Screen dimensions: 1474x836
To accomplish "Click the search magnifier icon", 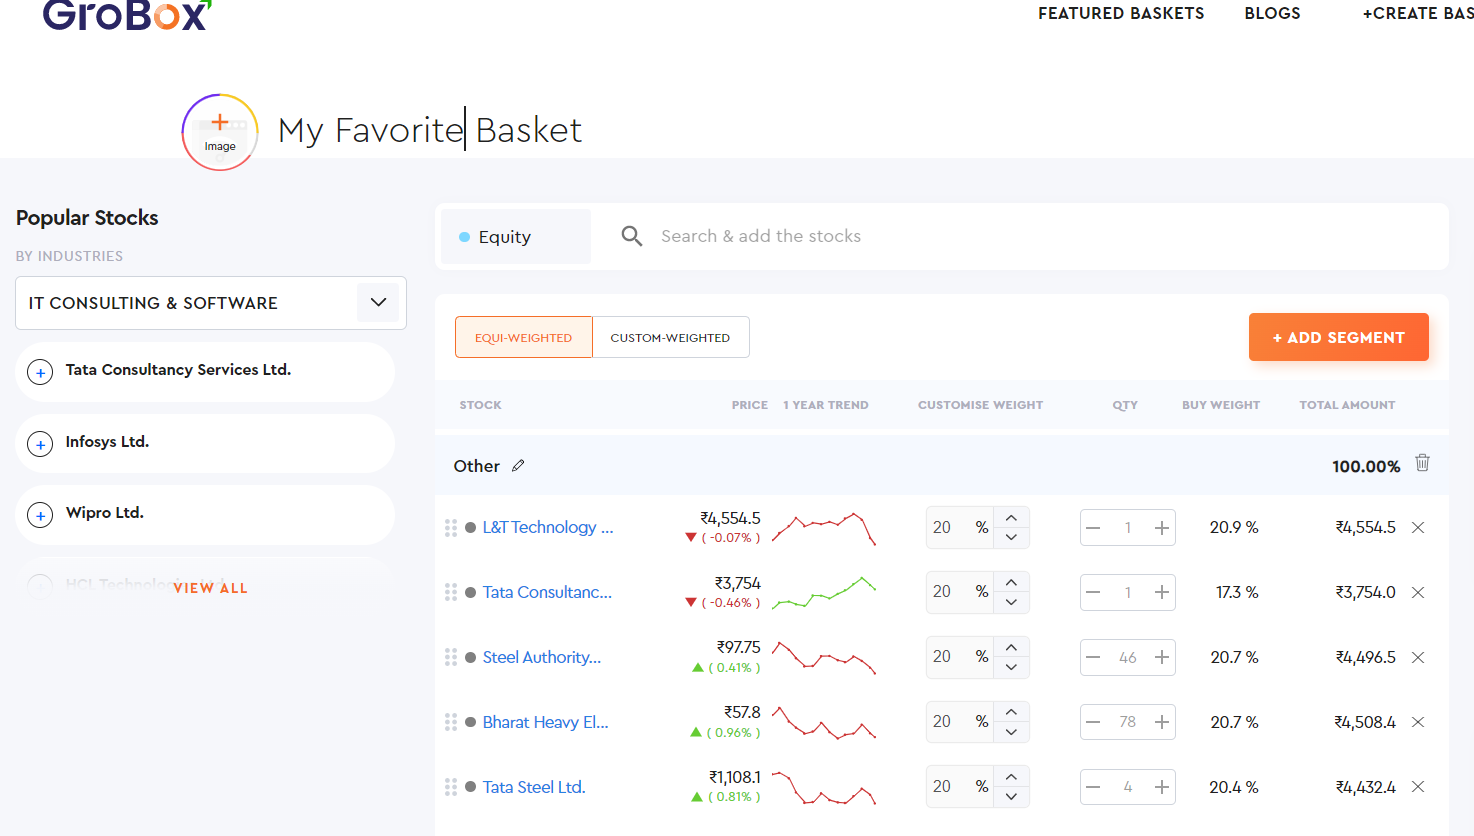I will pos(631,235).
